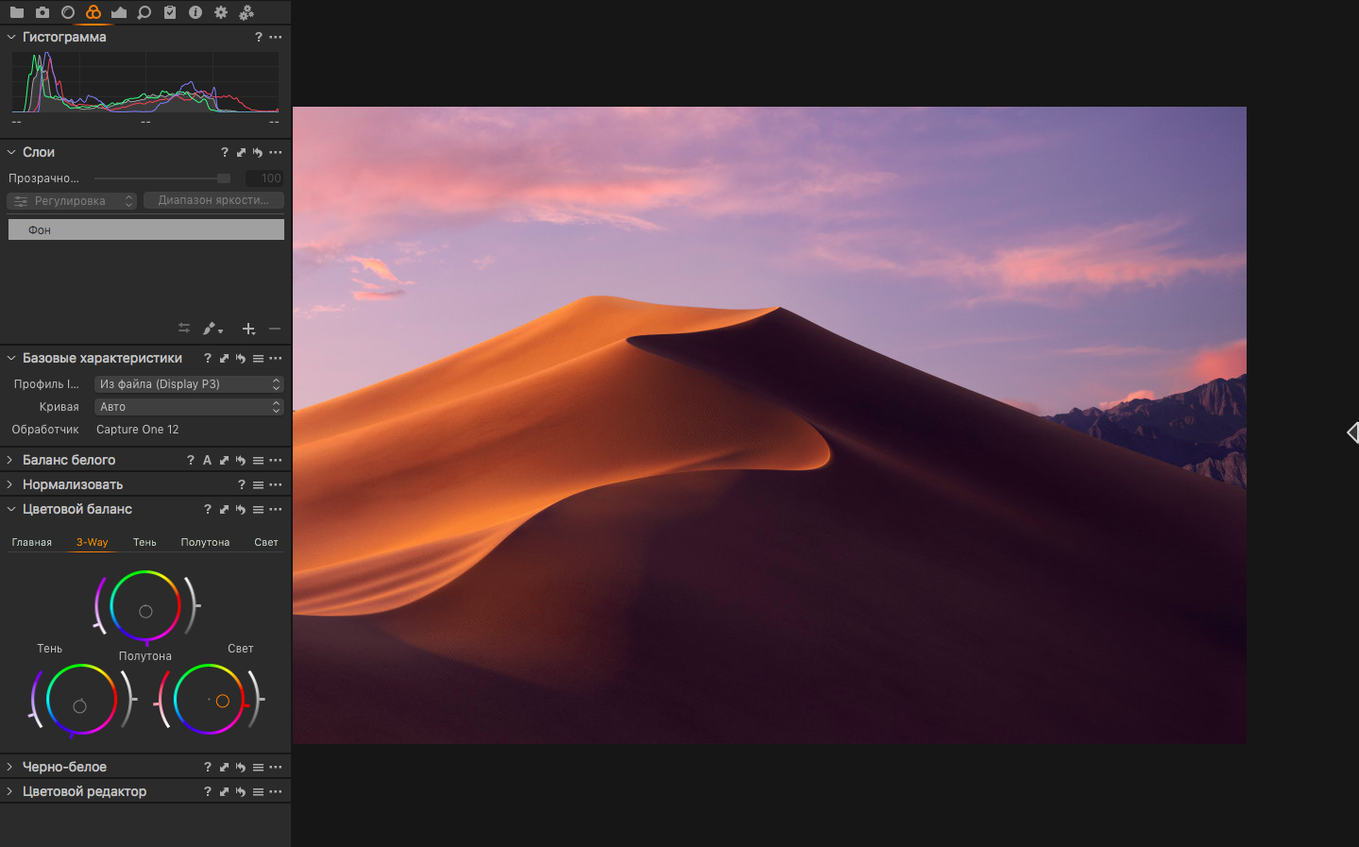The height and width of the screenshot is (847, 1359).
Task: Open the Lens tool tab circle icon
Action: tap(68, 12)
